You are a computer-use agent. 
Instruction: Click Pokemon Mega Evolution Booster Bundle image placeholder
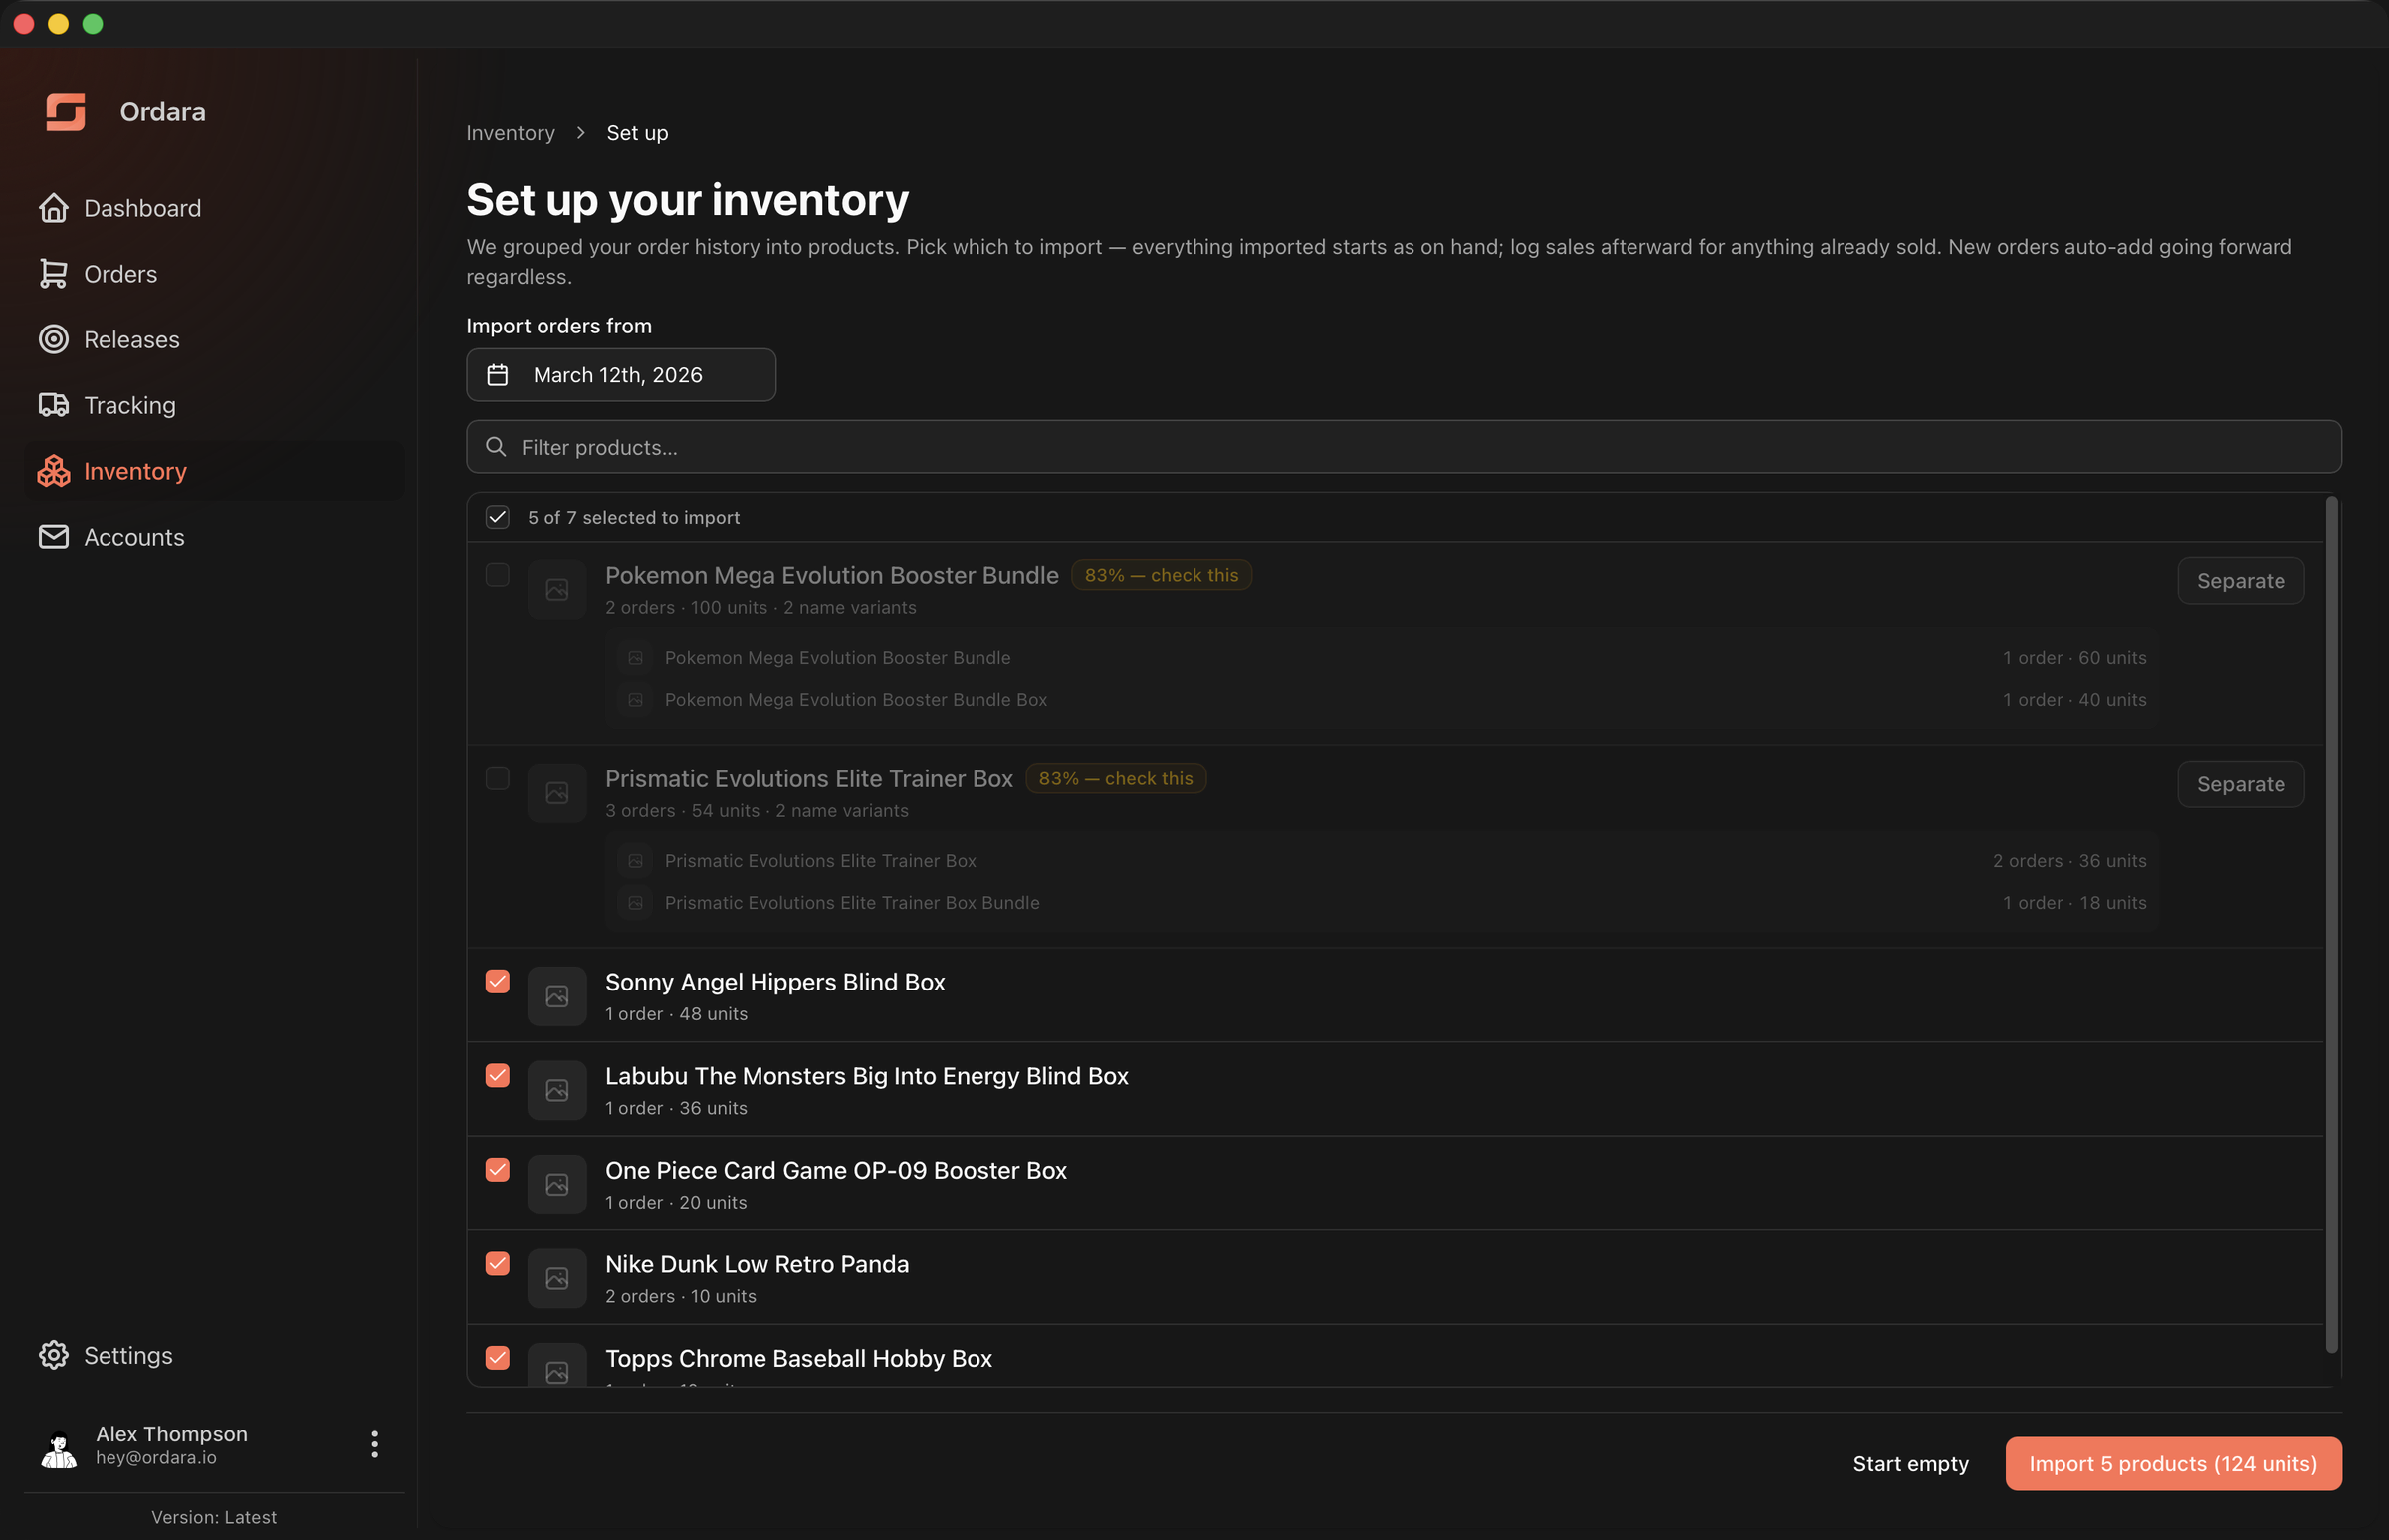click(x=557, y=590)
